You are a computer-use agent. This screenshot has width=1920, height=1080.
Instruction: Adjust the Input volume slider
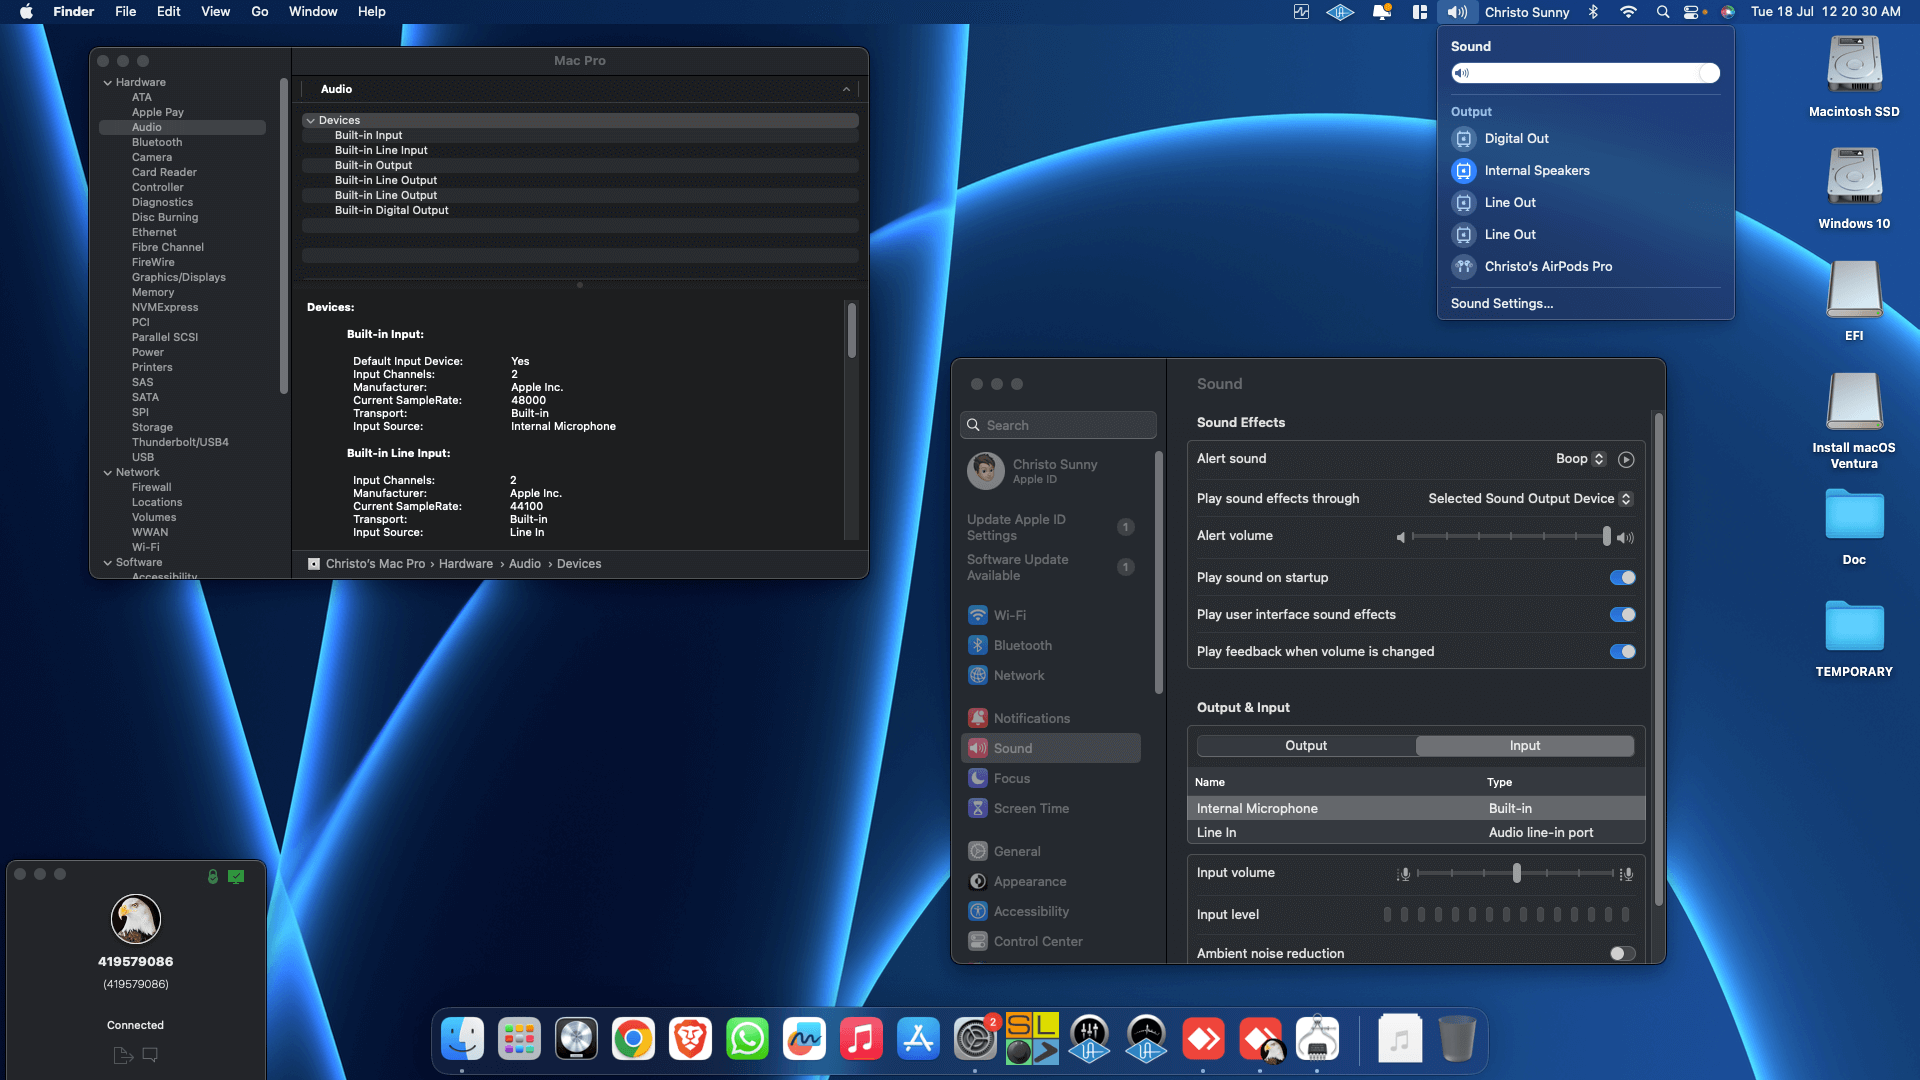click(1515, 874)
